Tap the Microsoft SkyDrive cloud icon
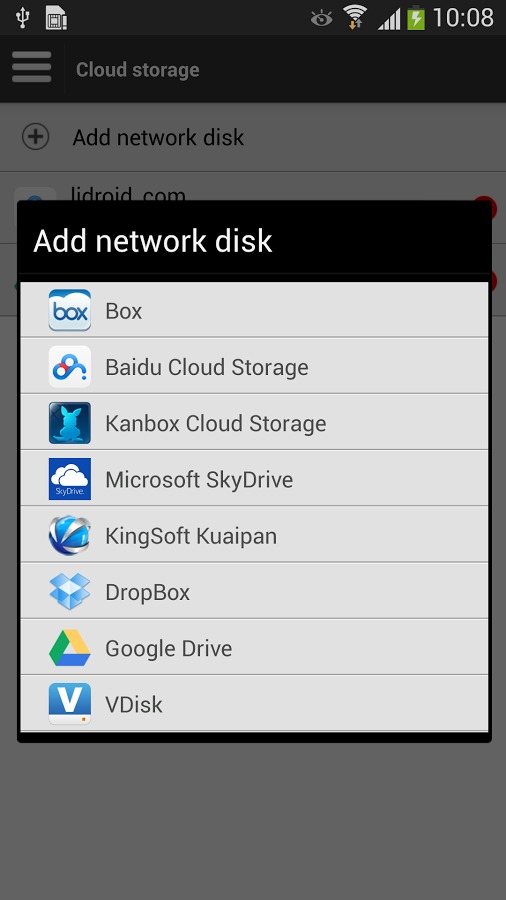Image resolution: width=506 pixels, height=900 pixels. 69,479
